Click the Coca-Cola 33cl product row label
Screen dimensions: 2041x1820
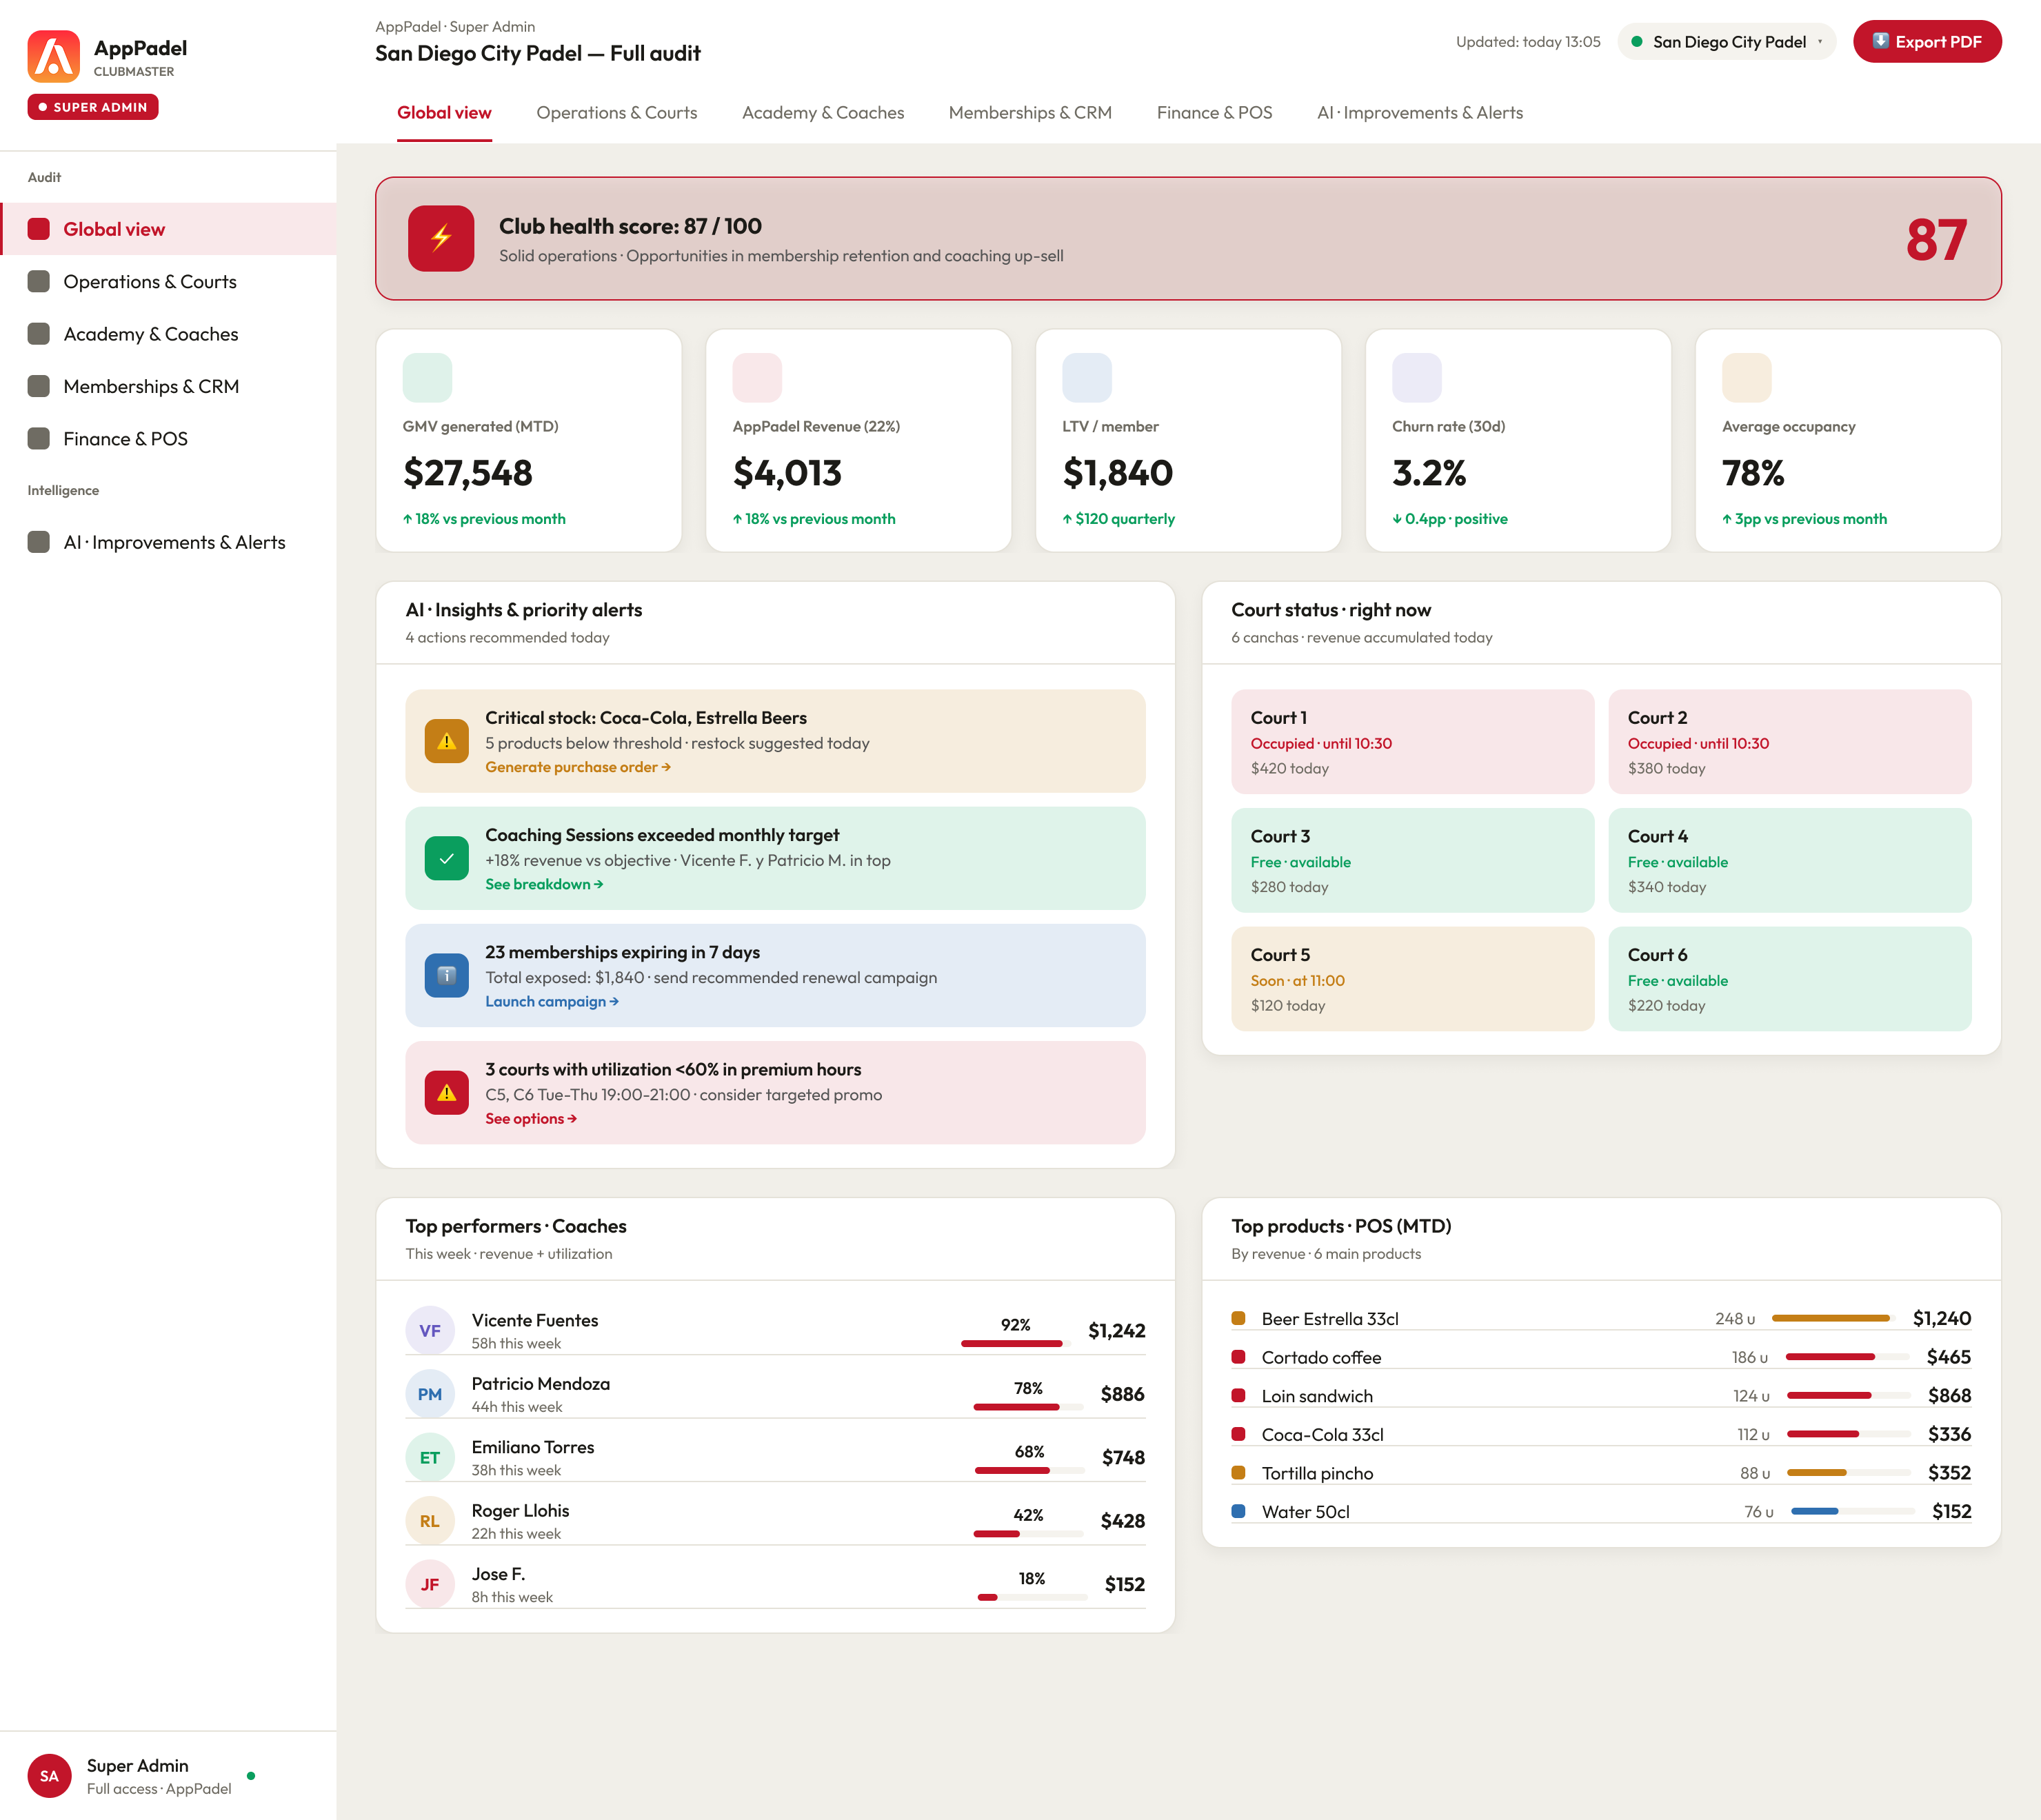point(1323,1434)
